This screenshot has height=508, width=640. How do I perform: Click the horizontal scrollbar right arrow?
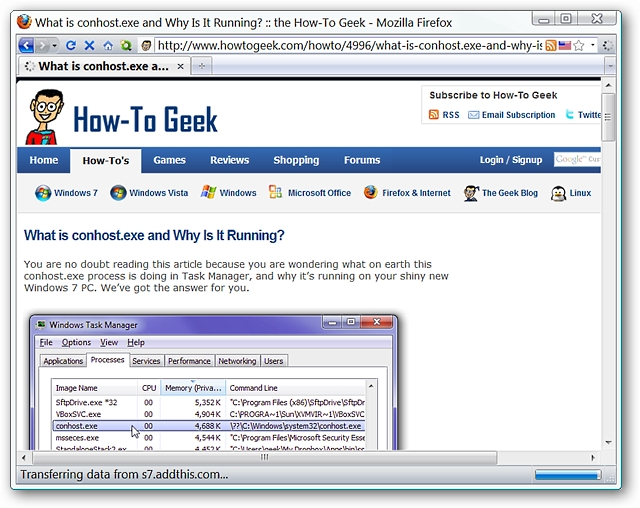click(x=593, y=457)
